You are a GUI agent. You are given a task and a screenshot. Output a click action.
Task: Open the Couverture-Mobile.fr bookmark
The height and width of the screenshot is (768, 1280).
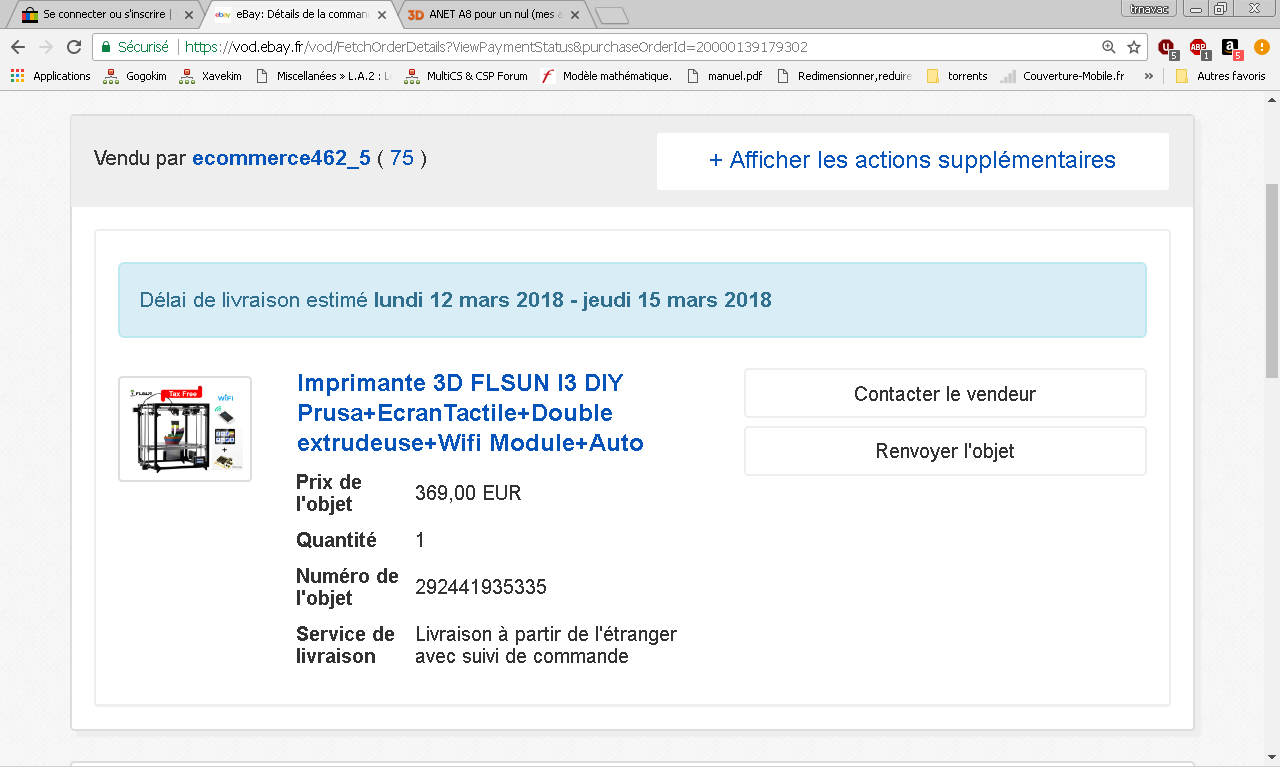coord(1062,76)
